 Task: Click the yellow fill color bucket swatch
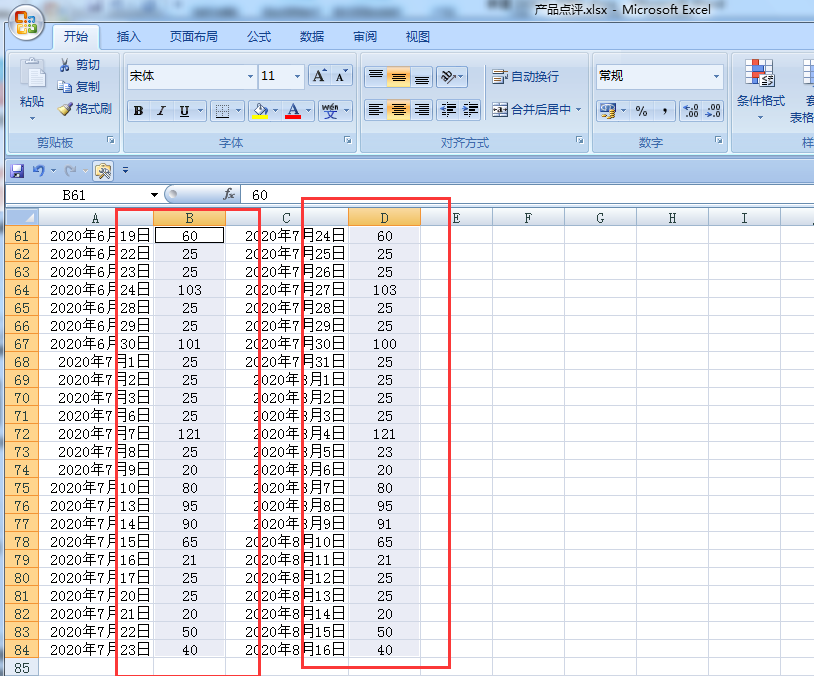click(260, 111)
